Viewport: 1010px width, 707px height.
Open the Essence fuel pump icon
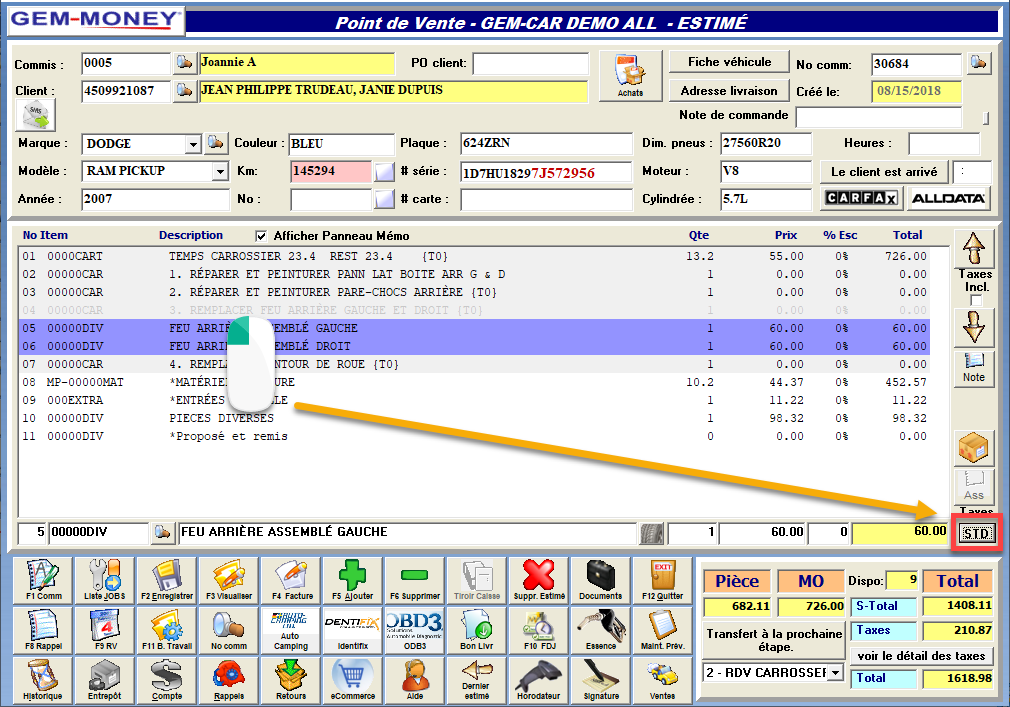point(600,630)
